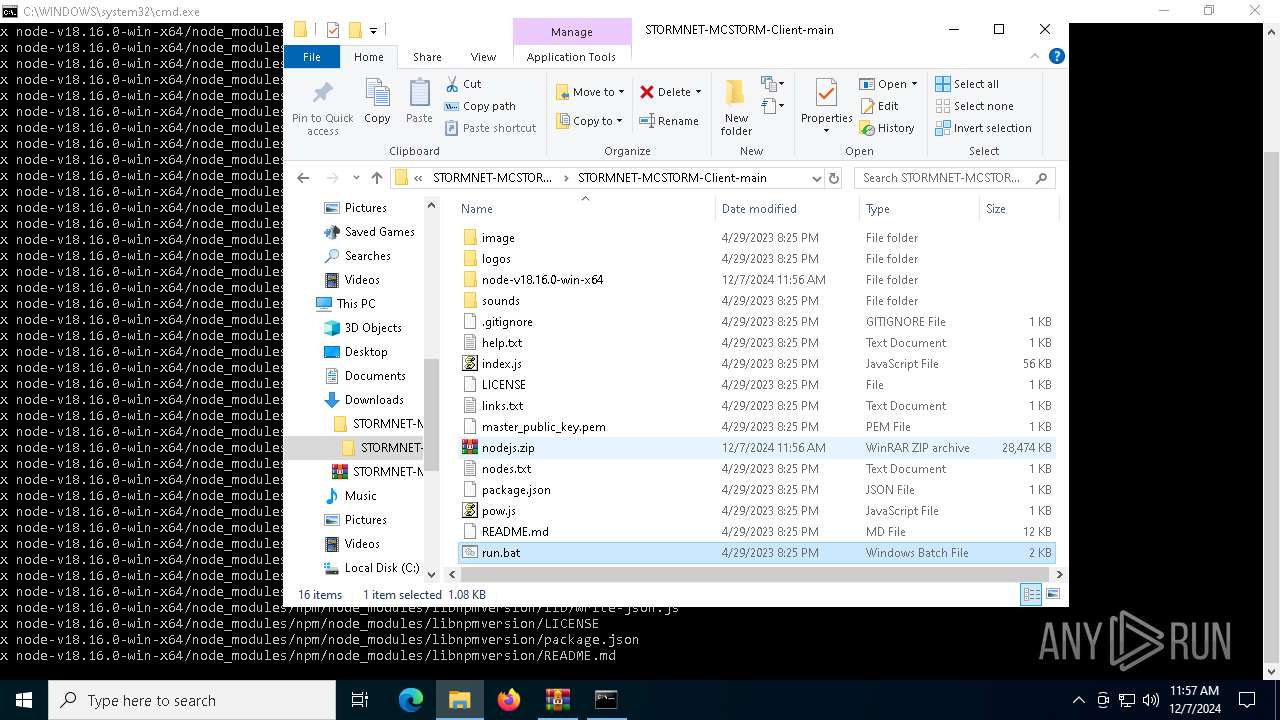Select the pow.js file icon
This screenshot has width=1280, height=720.
[x=470, y=511]
